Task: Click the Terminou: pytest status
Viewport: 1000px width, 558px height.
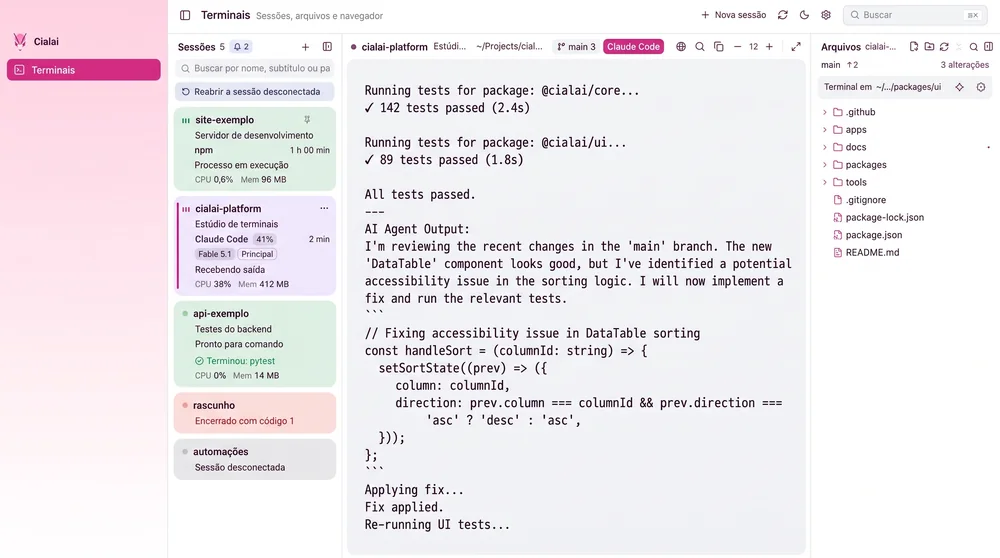Action: point(235,361)
